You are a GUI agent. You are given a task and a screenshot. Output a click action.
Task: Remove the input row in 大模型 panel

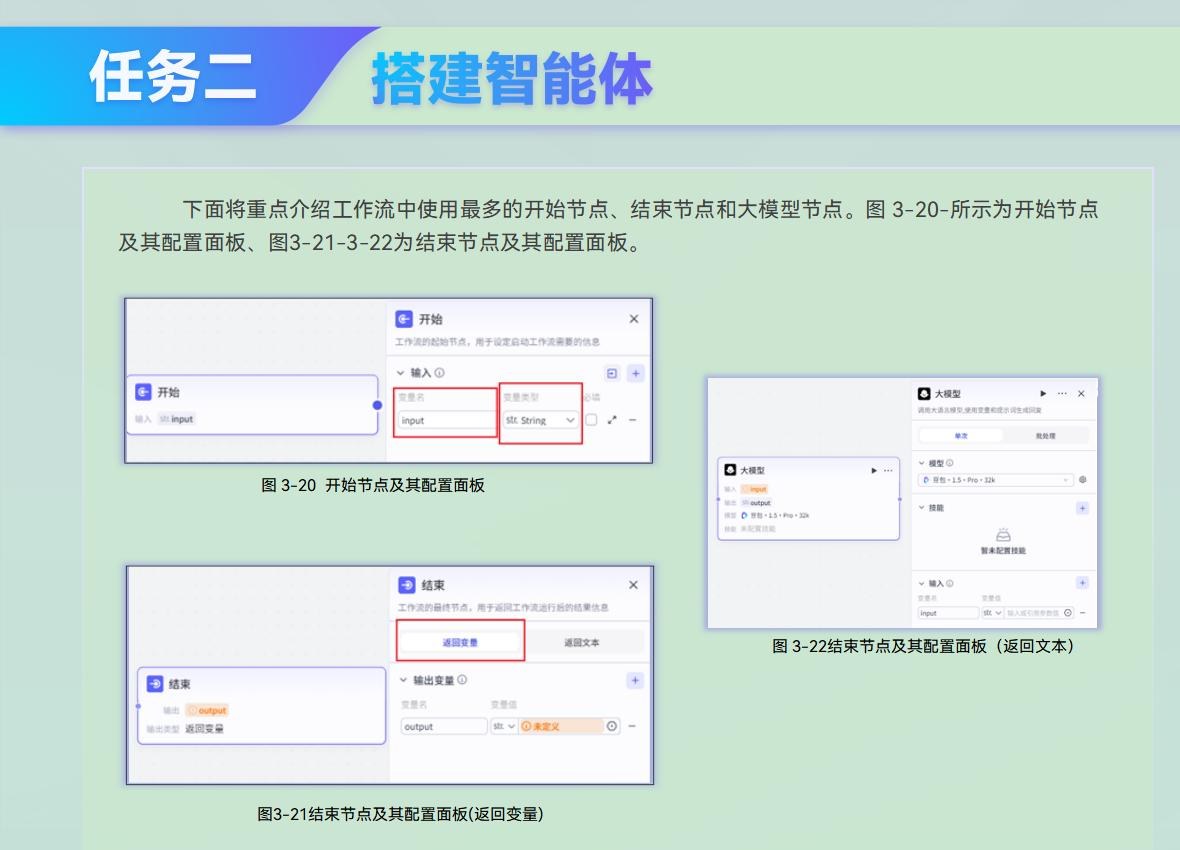(x=1082, y=613)
